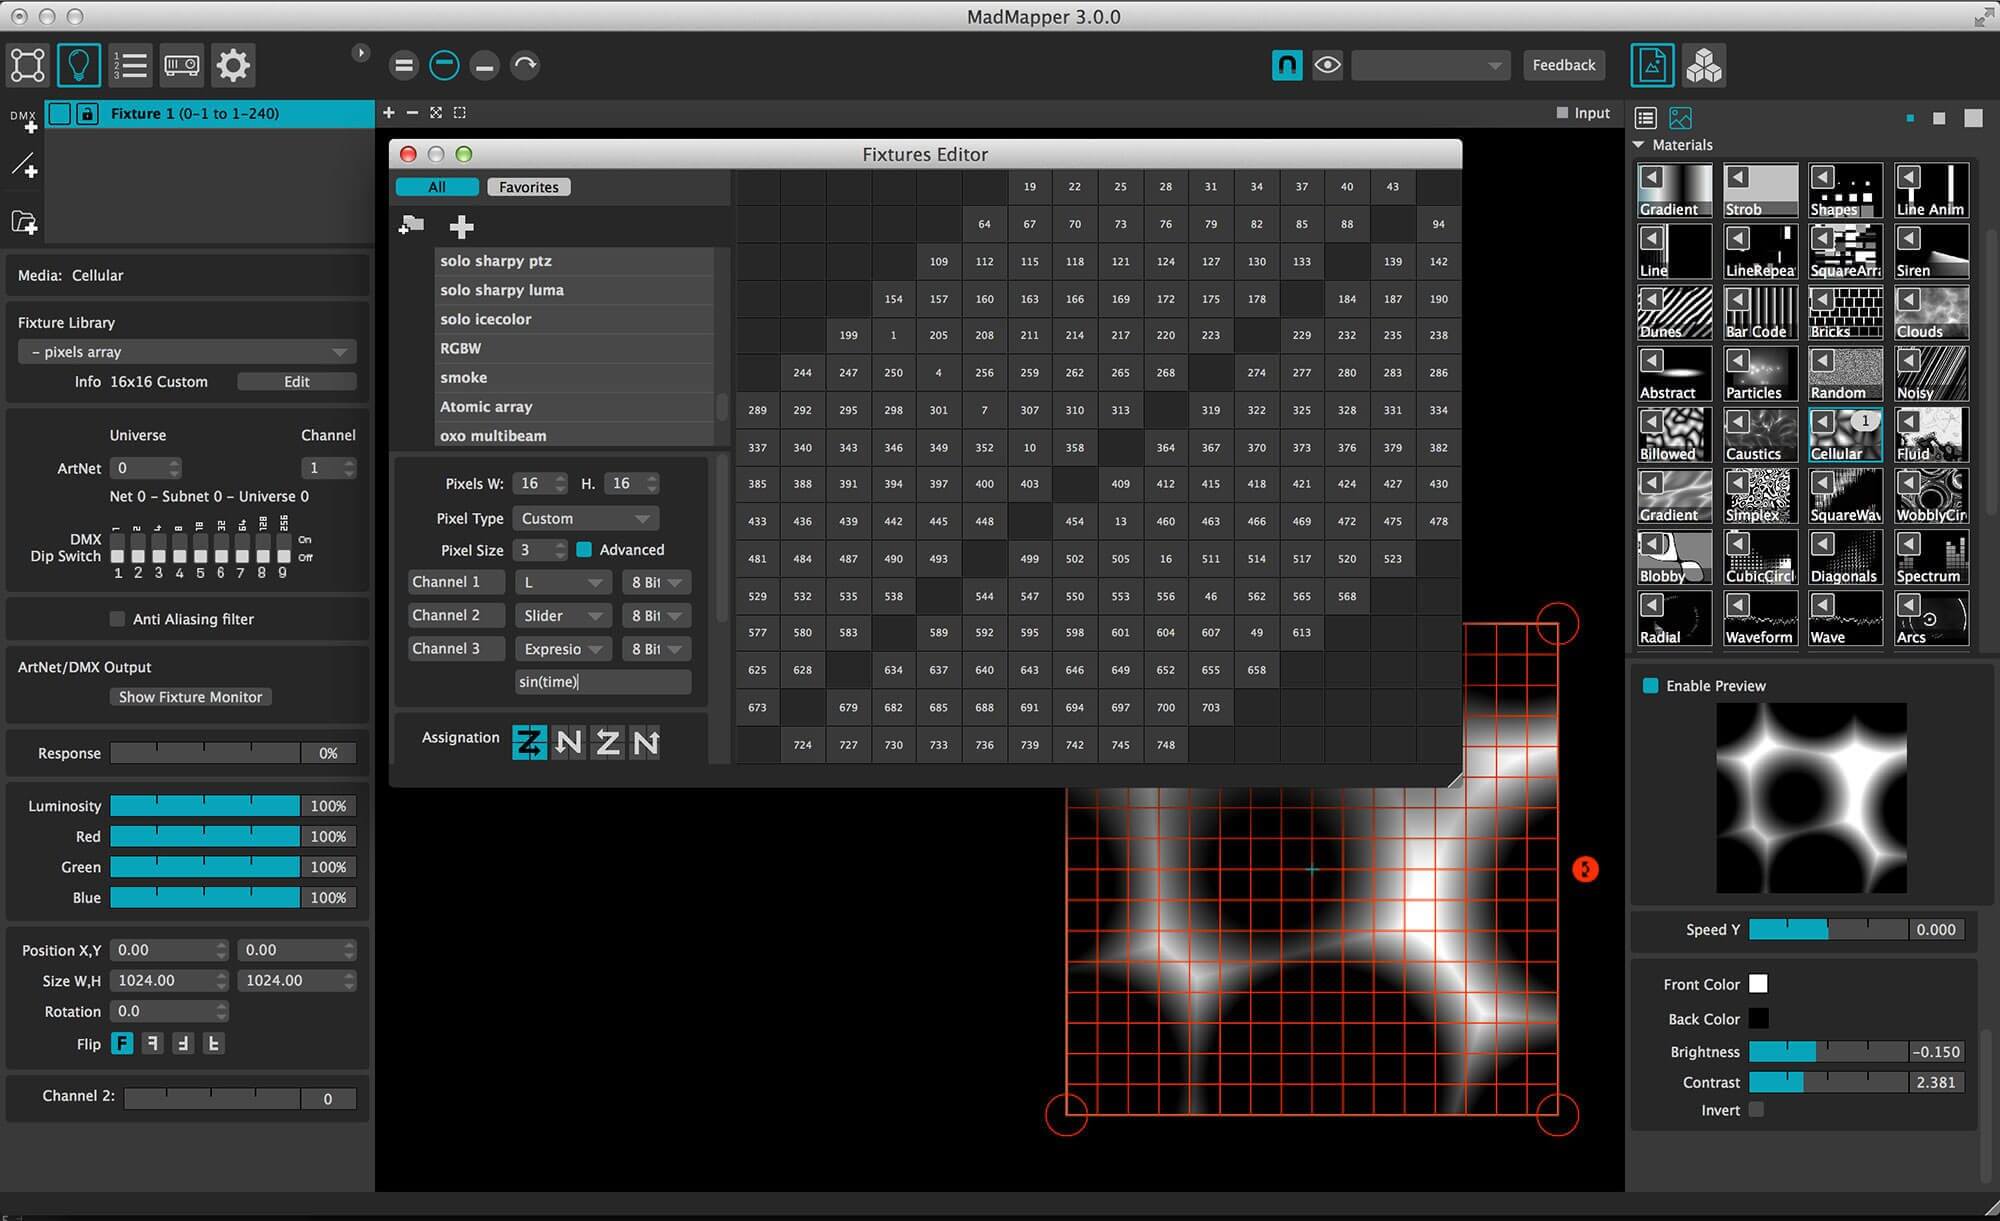The image size is (2000, 1221).
Task: Adjust the Contrast slider
Action: coord(1827,1082)
